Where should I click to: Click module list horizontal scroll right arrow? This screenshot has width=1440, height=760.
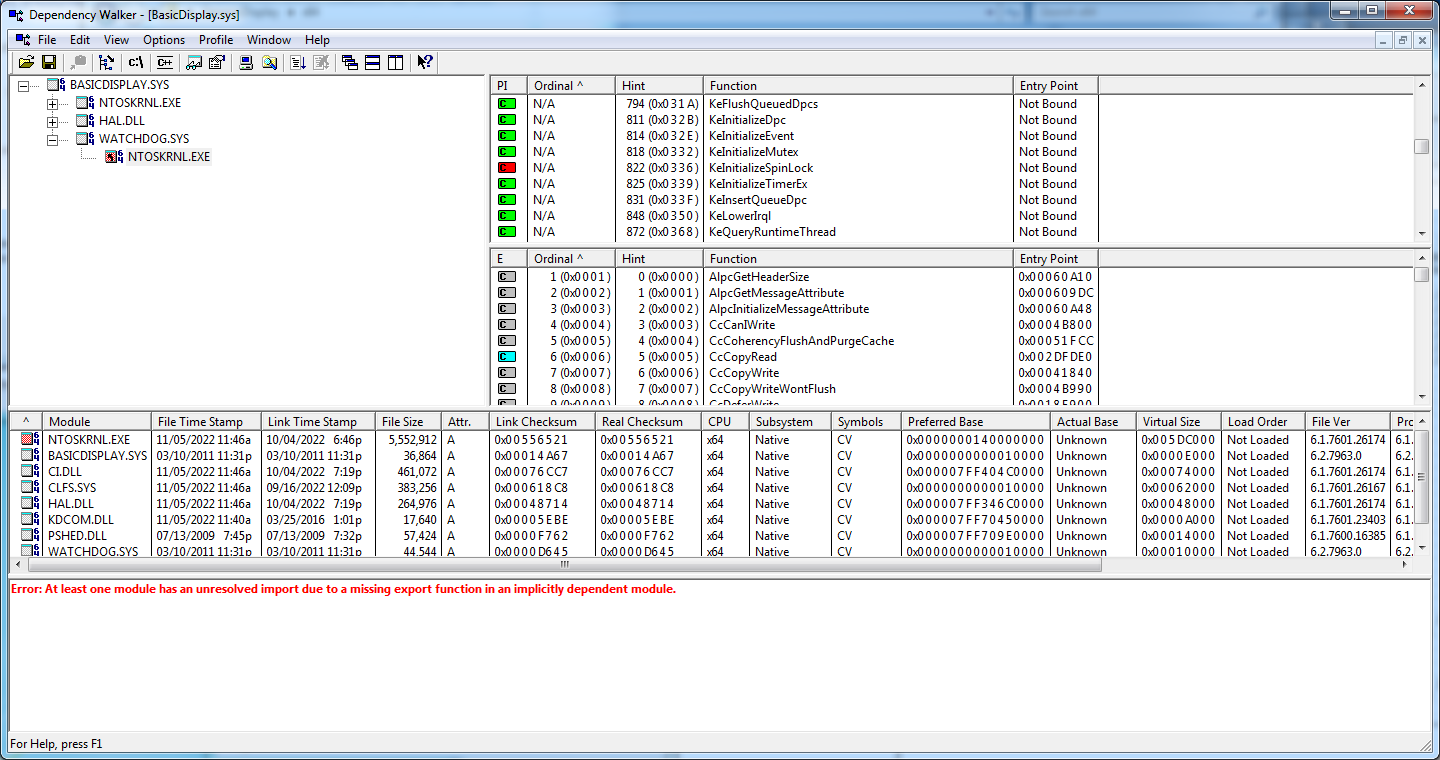pos(1407,566)
